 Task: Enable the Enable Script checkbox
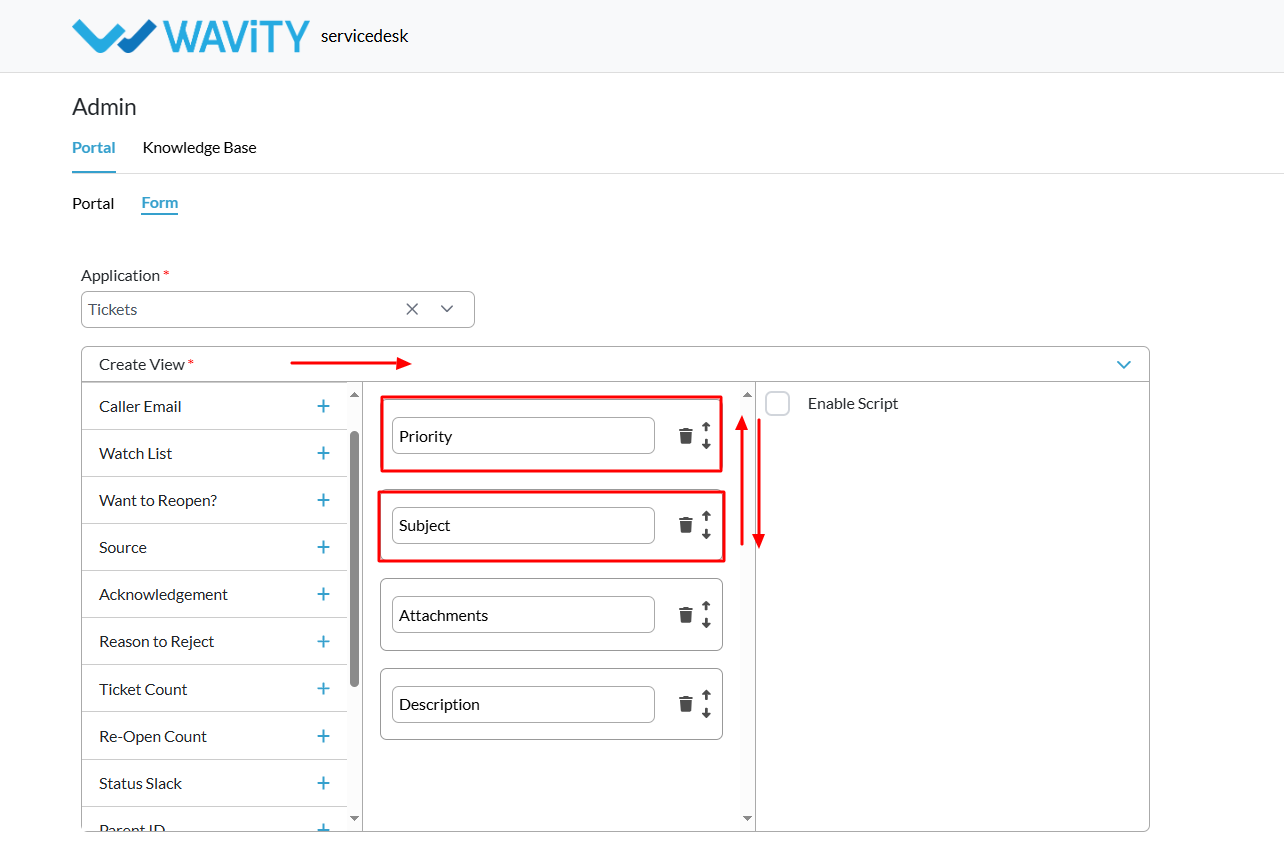coord(777,404)
